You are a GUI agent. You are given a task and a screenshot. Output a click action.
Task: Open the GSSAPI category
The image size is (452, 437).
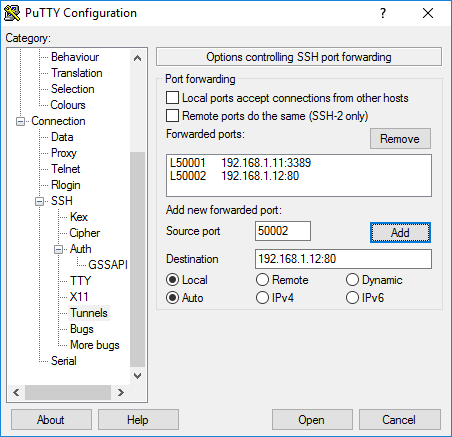point(108,265)
